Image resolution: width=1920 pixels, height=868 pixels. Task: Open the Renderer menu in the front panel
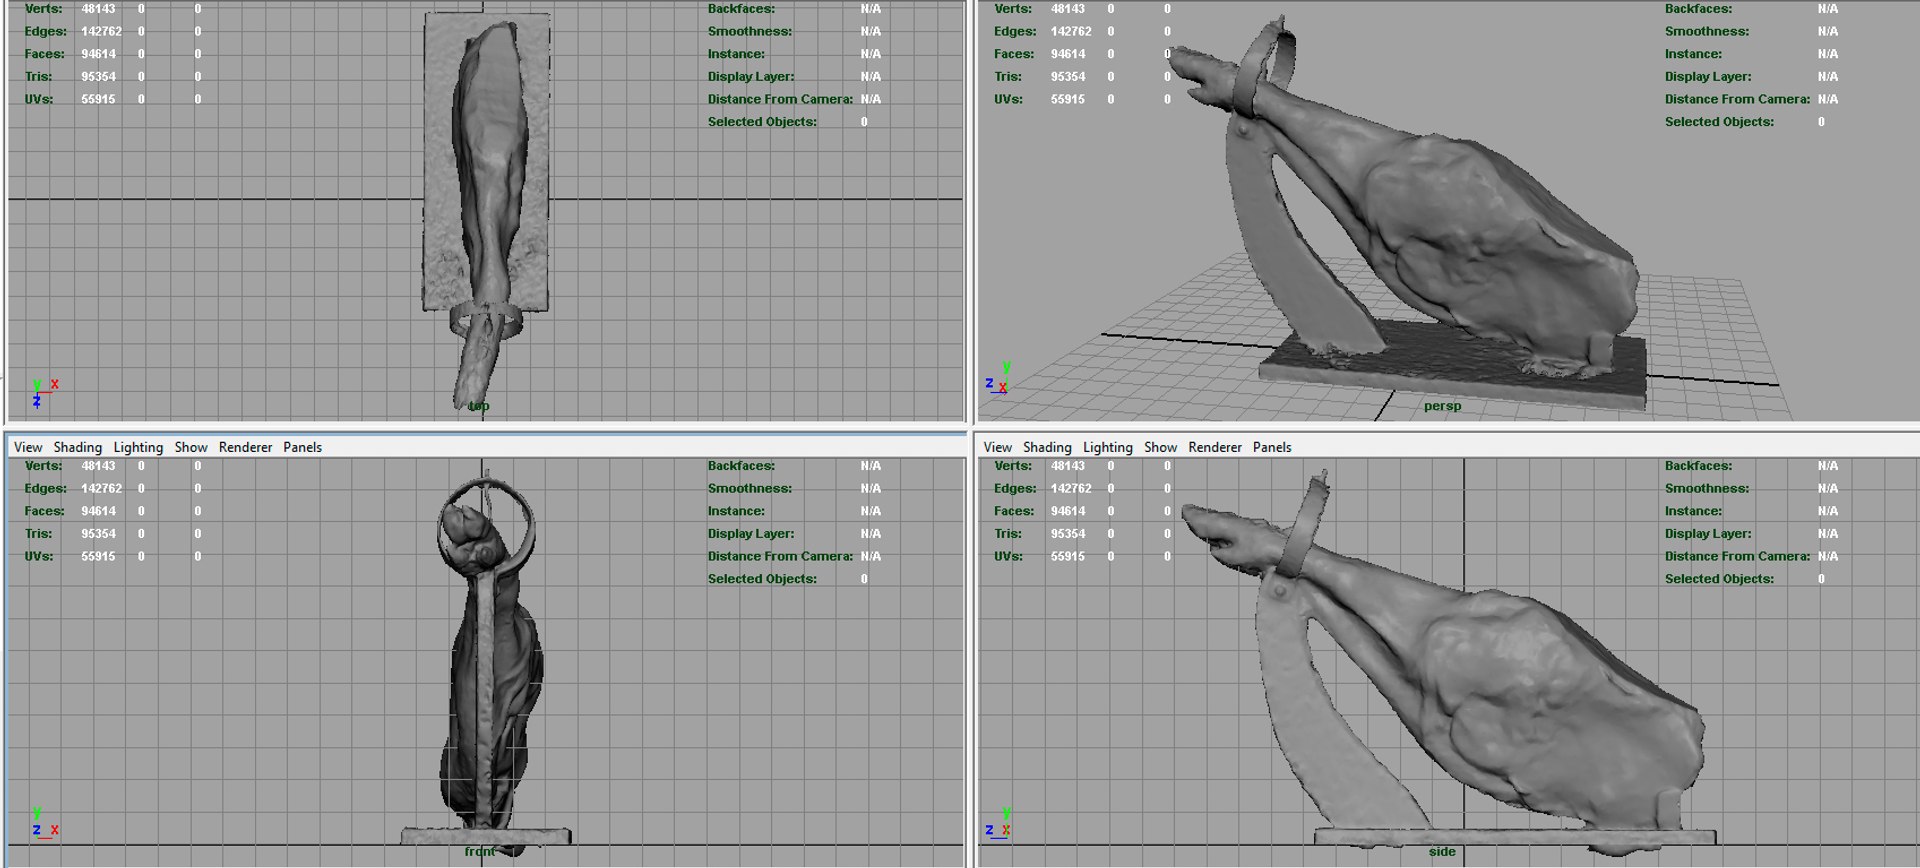click(246, 447)
